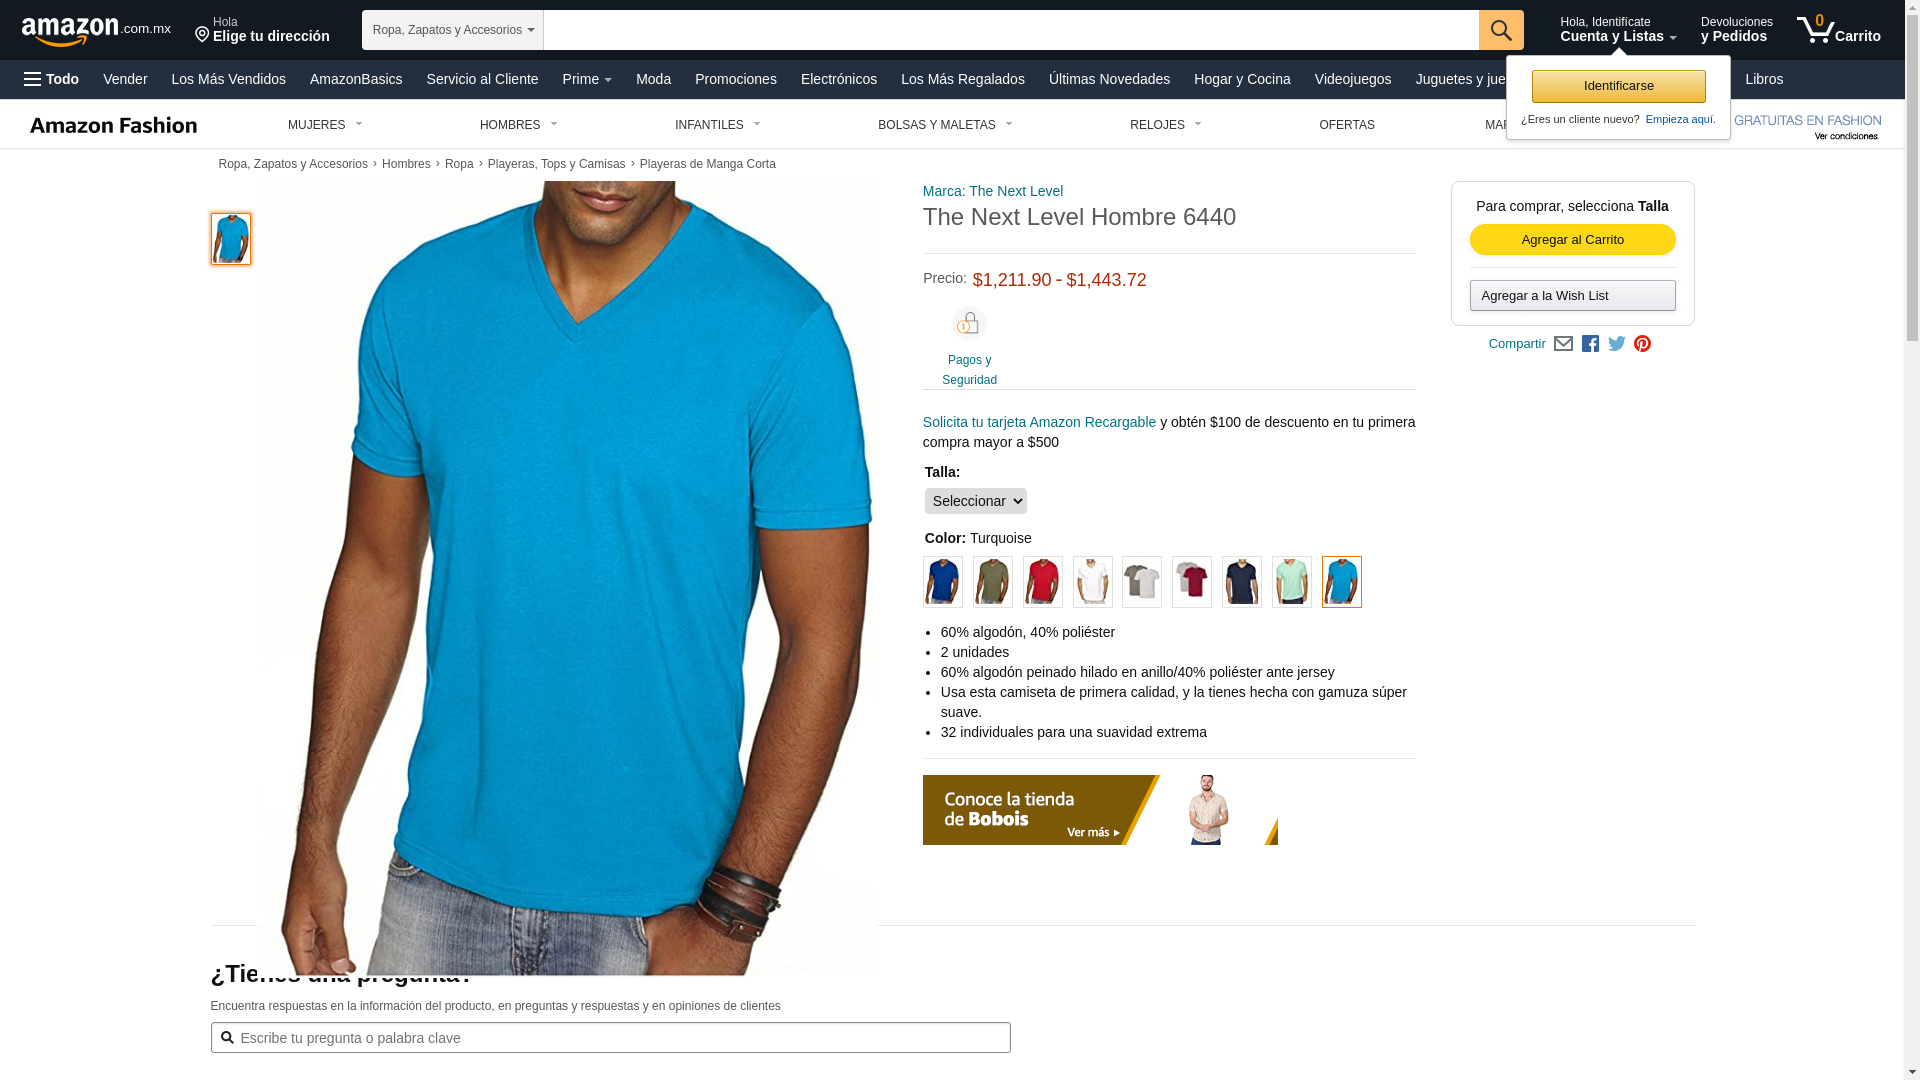Open the Talla size Seleccionar dropdown

click(975, 501)
